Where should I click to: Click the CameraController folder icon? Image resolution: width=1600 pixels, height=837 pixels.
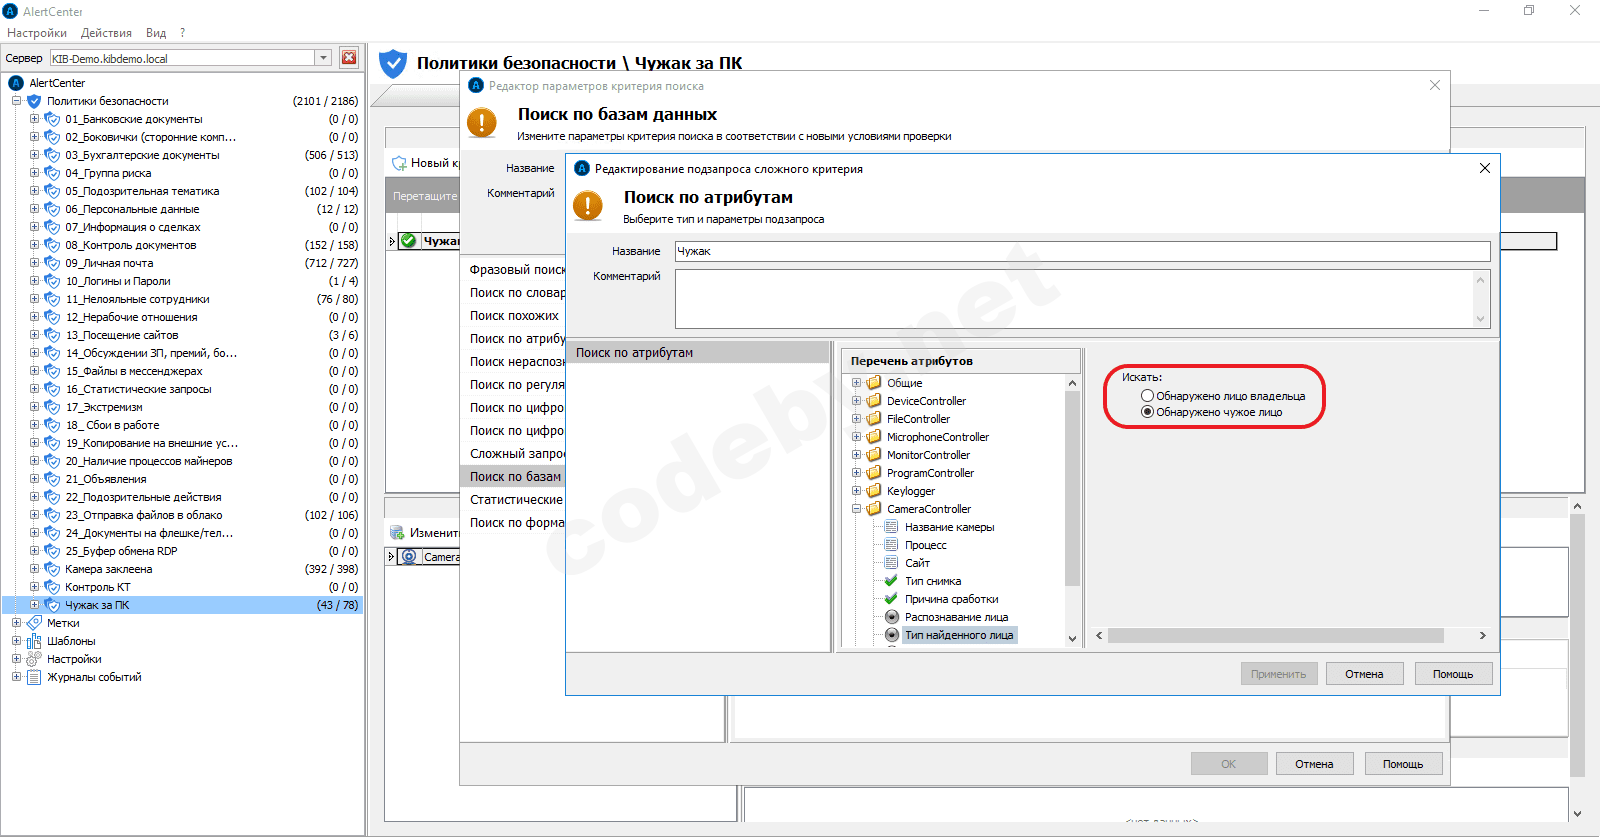[874, 509]
